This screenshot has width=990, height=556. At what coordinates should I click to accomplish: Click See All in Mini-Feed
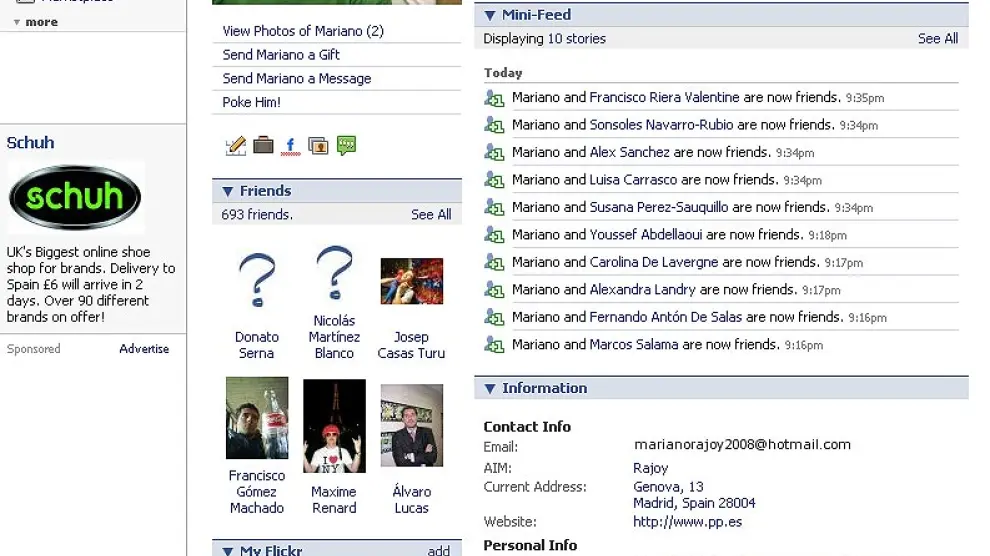coord(937,39)
